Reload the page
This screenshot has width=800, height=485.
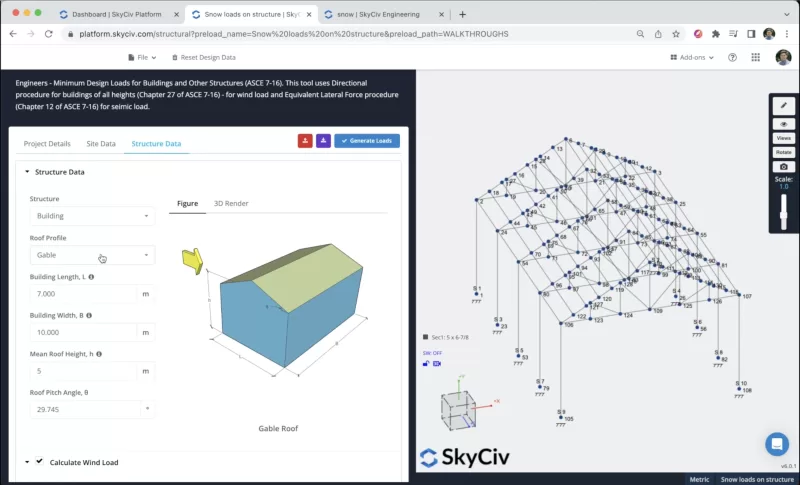pos(48,34)
